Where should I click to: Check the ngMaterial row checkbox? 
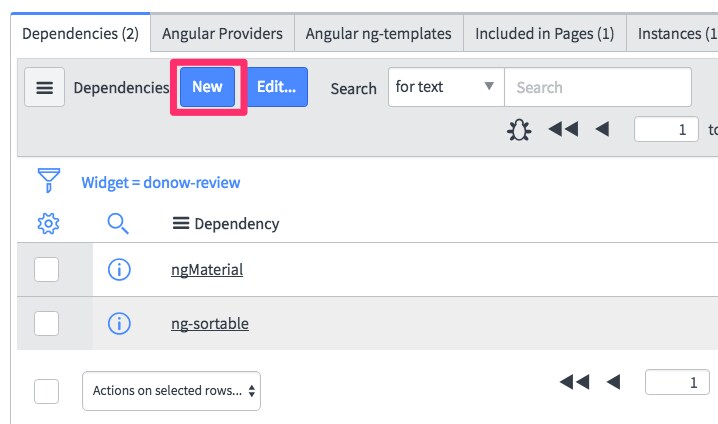[47, 269]
